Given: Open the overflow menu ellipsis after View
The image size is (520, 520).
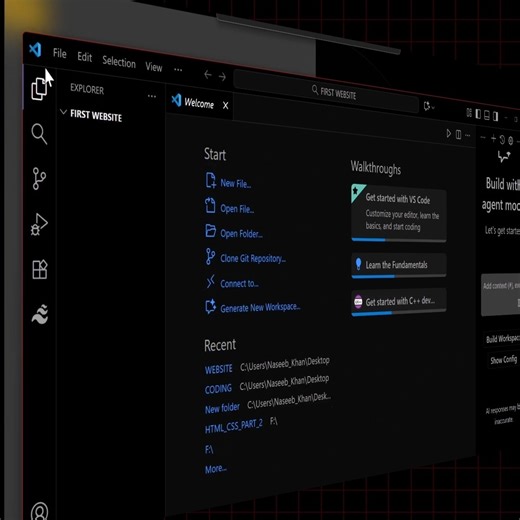Looking at the screenshot, I should 178,70.
